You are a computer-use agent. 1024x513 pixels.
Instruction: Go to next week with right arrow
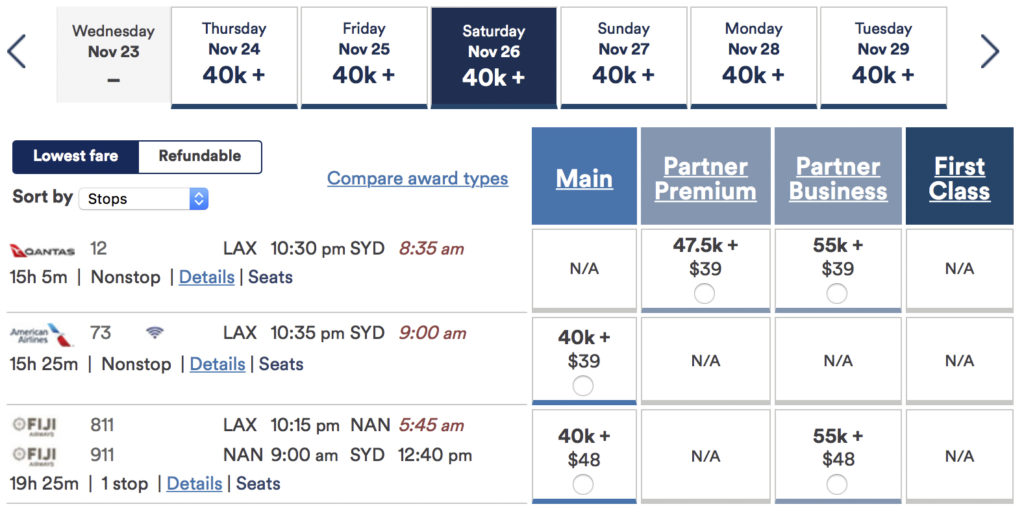point(989,51)
